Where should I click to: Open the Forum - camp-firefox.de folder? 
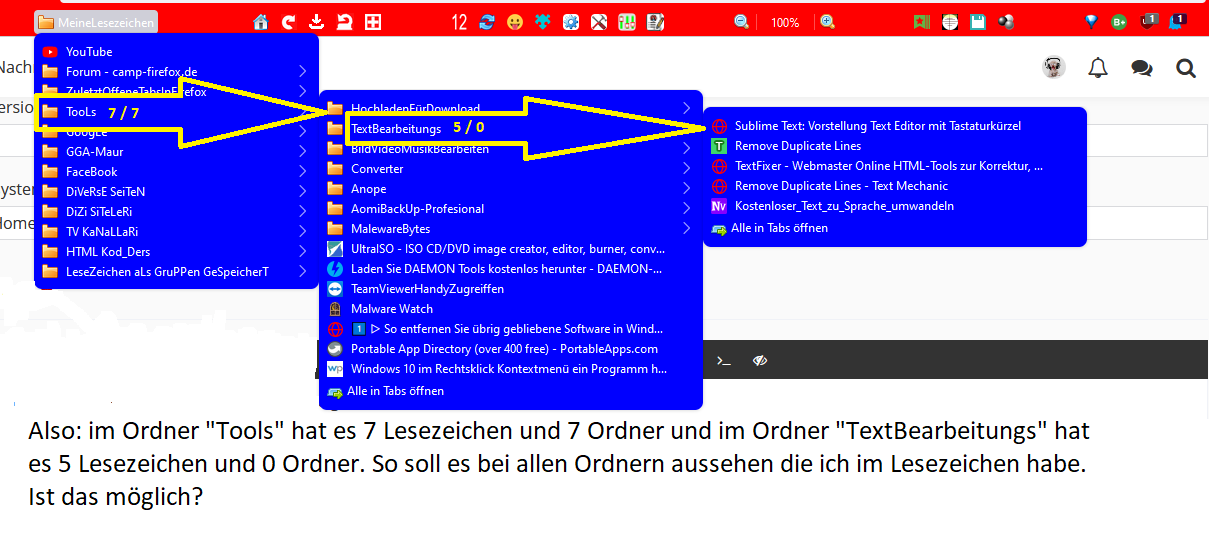point(177,72)
